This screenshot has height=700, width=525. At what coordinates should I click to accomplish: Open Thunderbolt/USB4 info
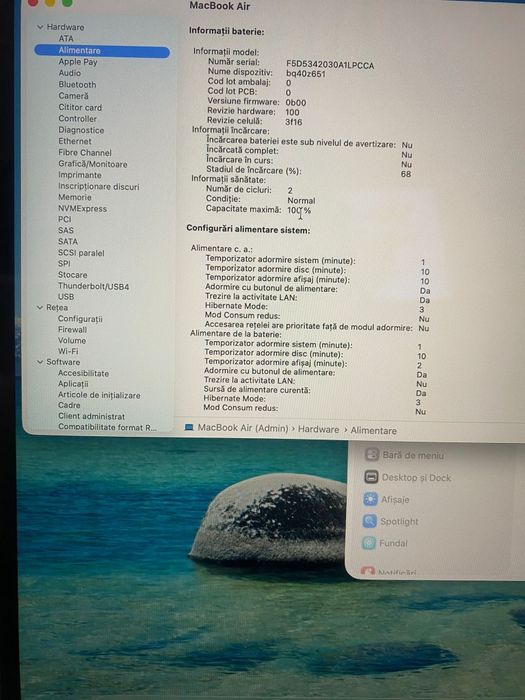click(94, 286)
